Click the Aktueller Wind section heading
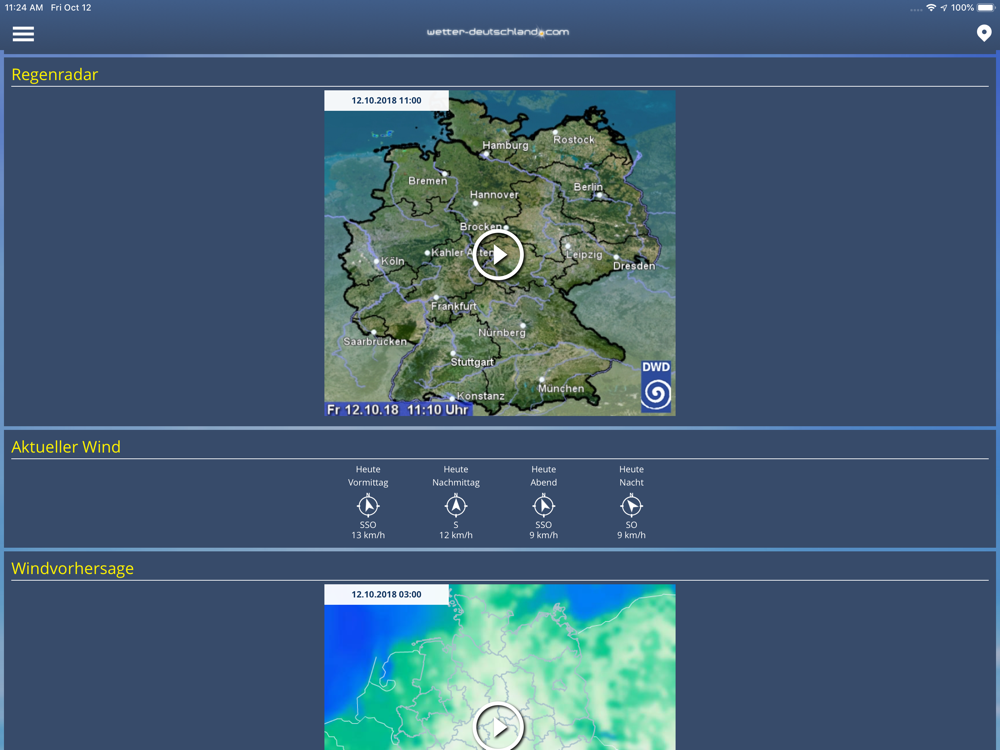This screenshot has width=1000, height=750. tap(66, 447)
